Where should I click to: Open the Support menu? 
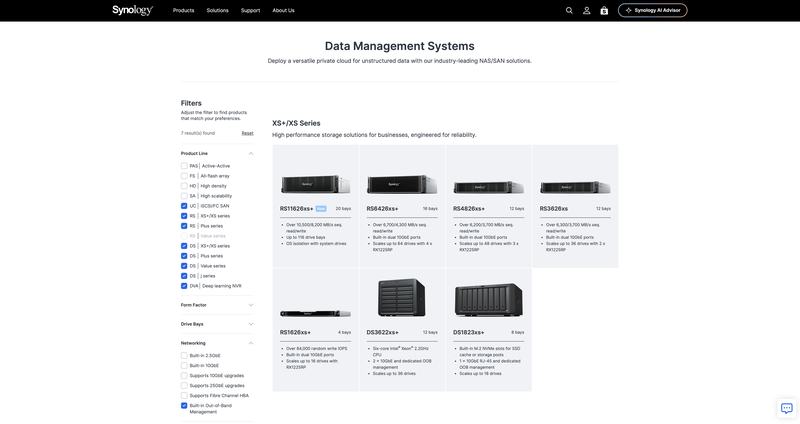[251, 10]
